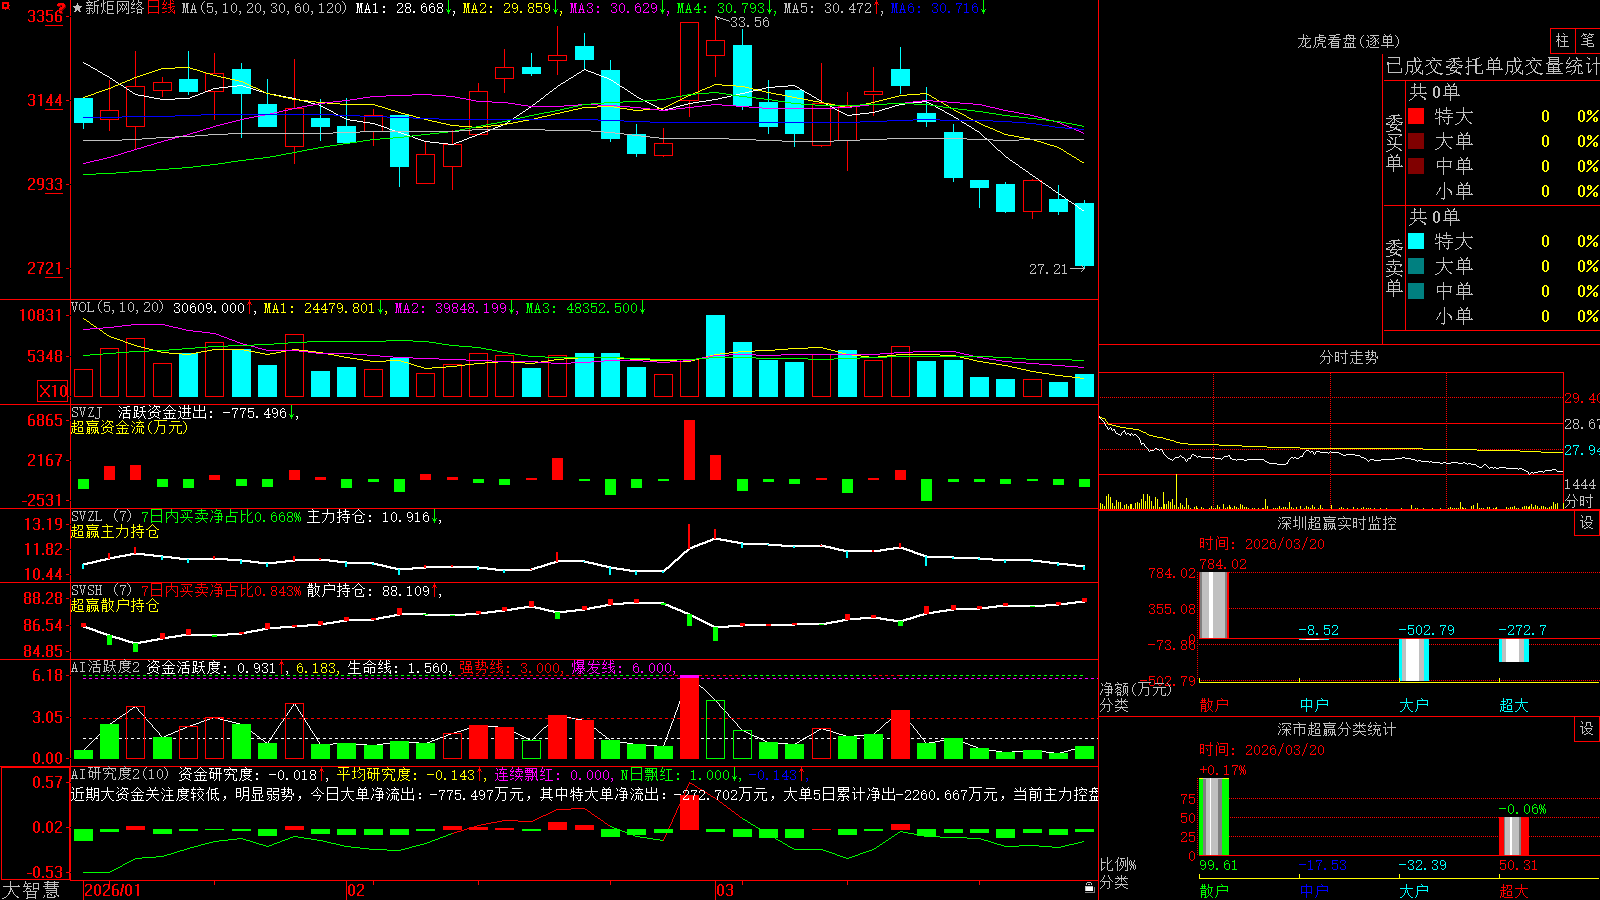Image resolution: width=1600 pixels, height=900 pixels.
Task: Click the 超大 bar labeled -272.7
Action: [x=1514, y=650]
